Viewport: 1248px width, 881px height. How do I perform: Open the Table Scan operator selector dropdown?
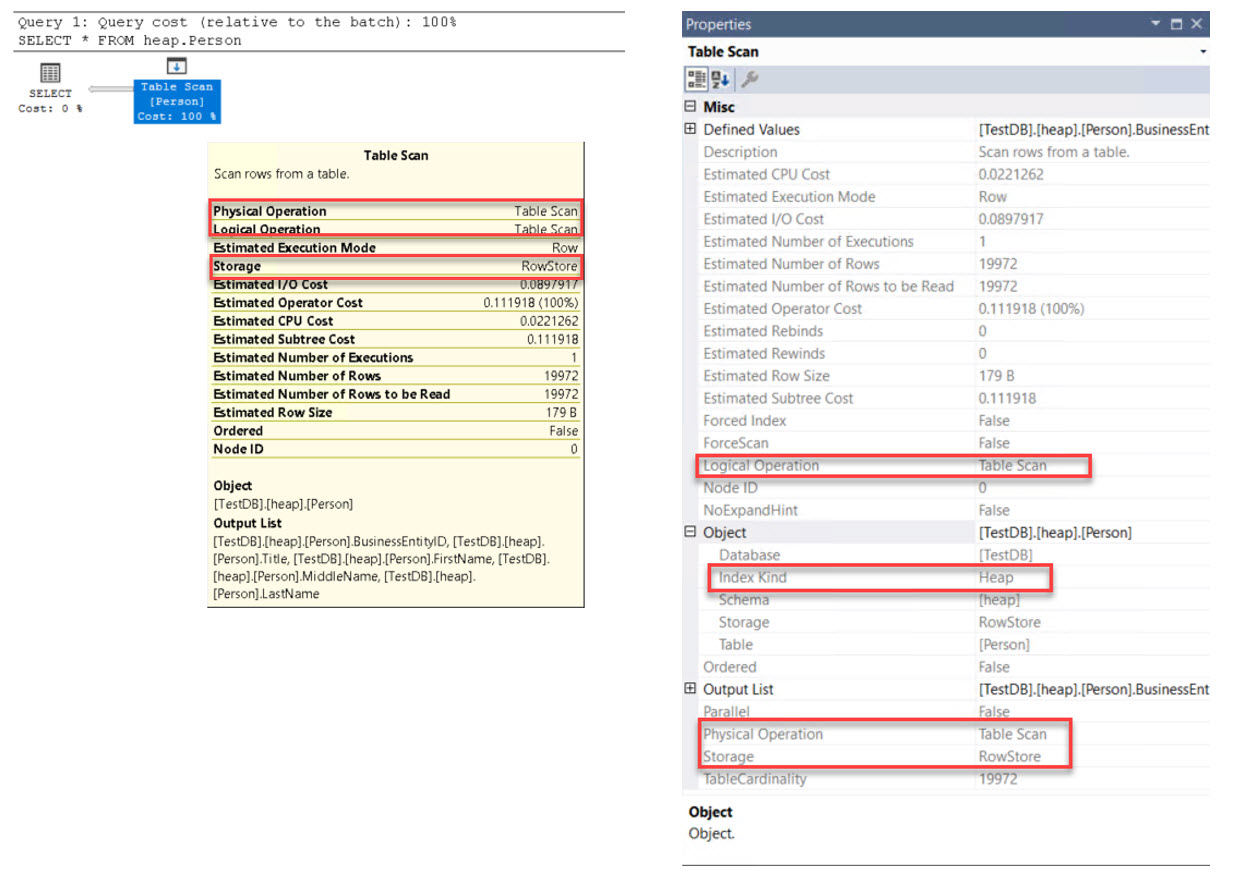1204,51
